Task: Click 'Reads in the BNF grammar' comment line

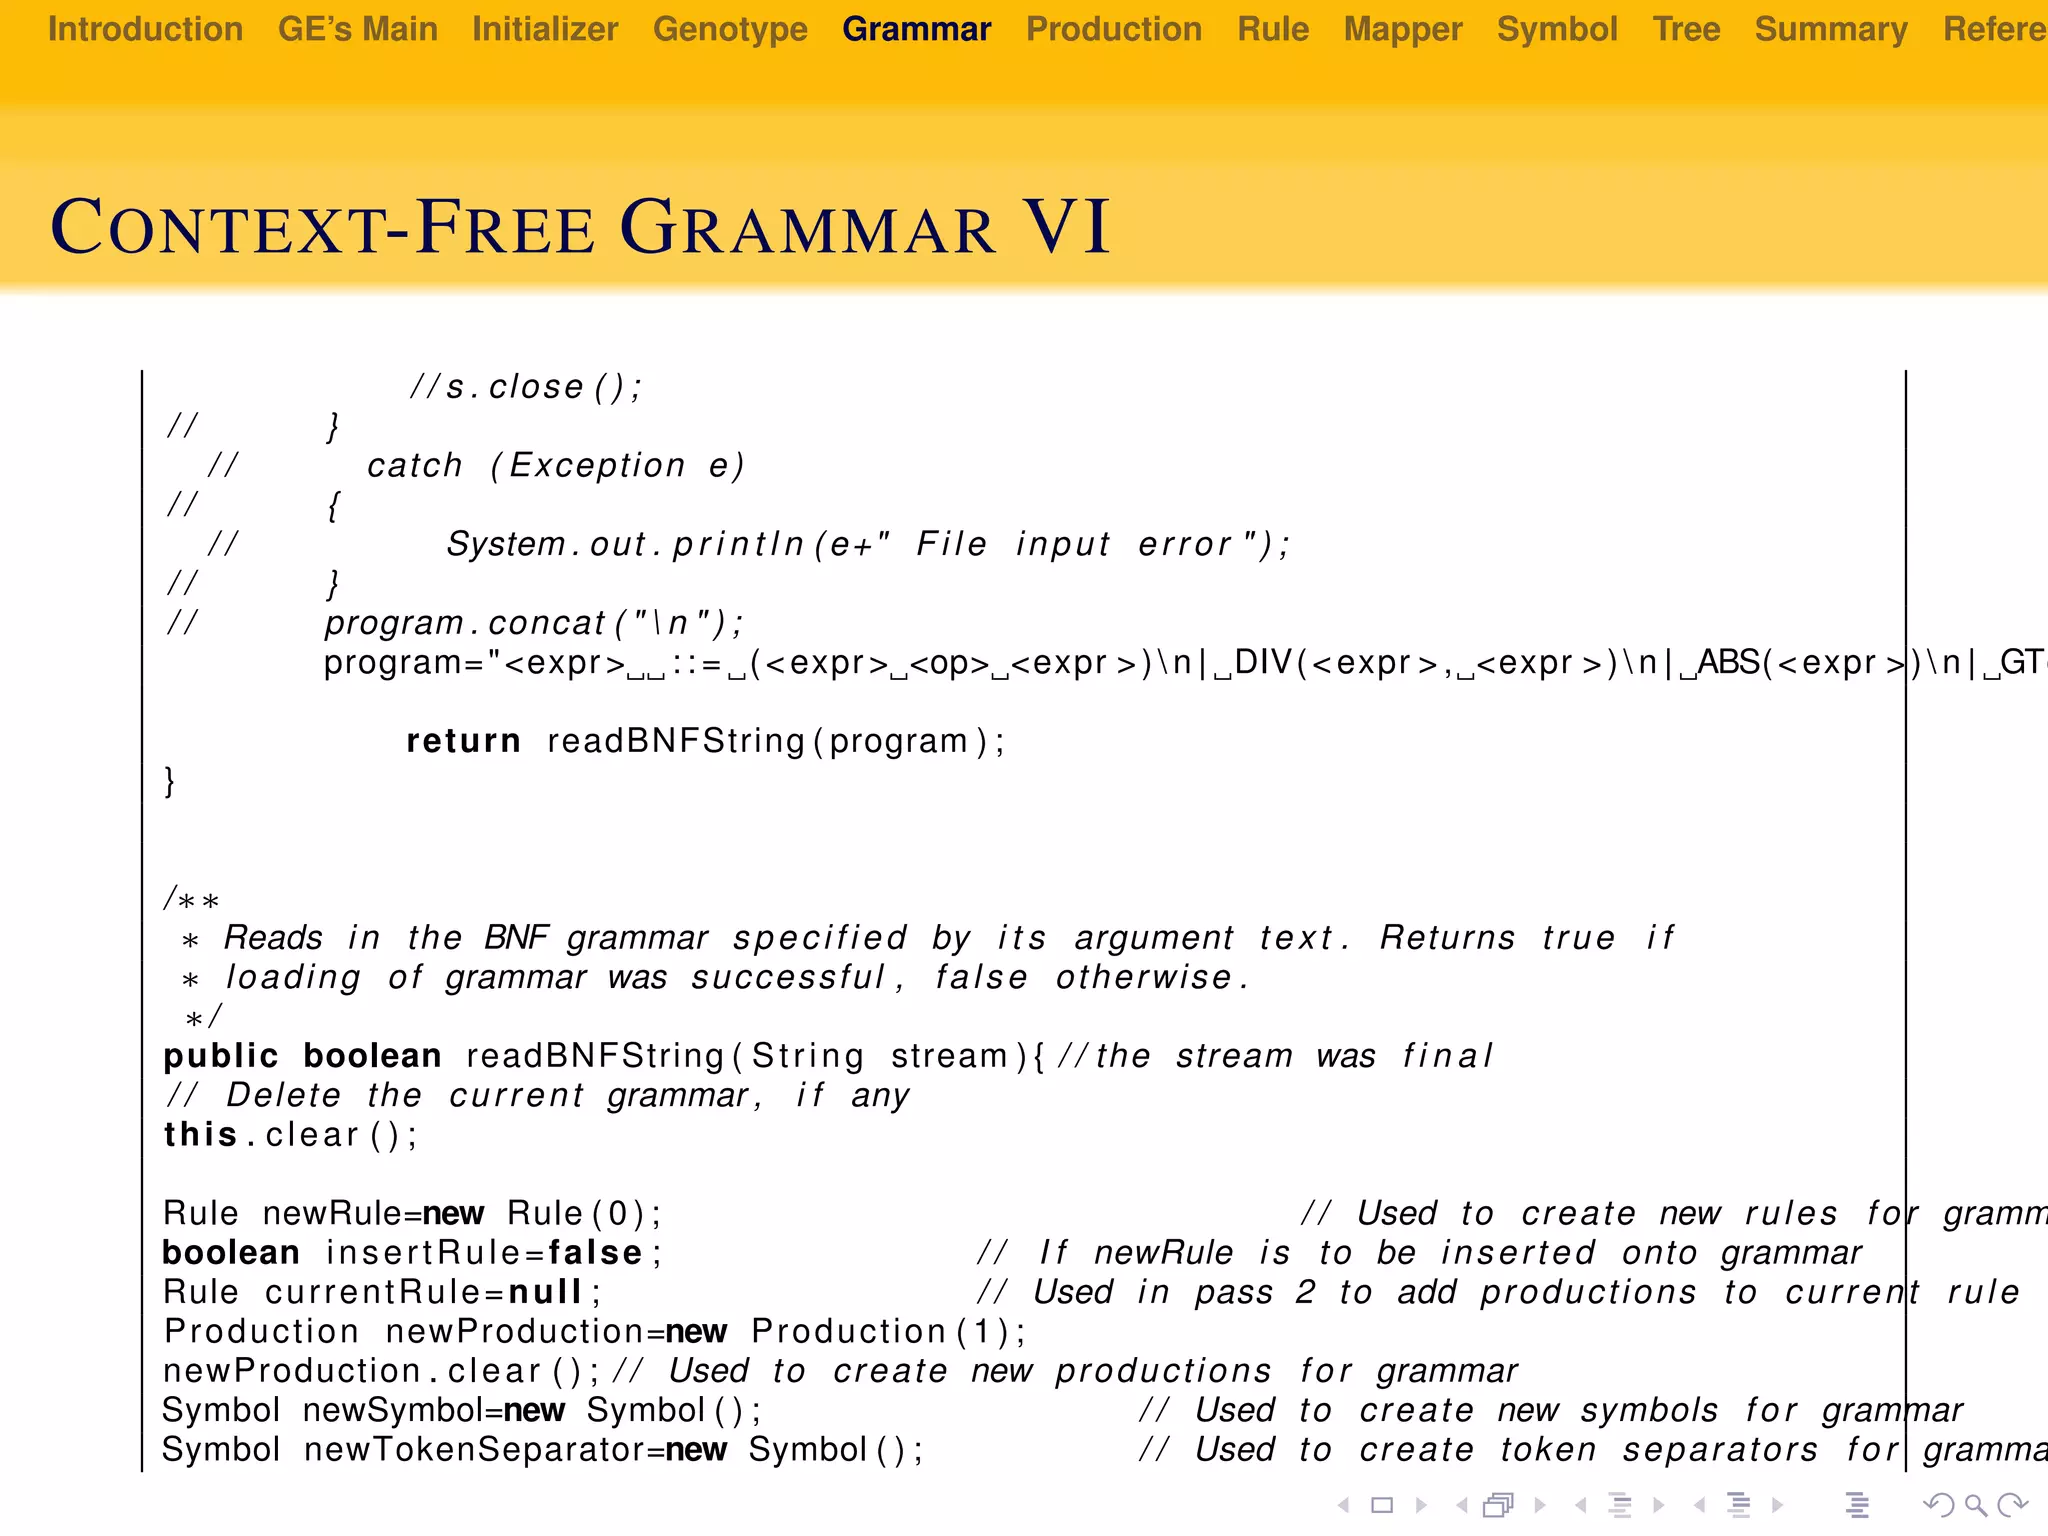Action: coord(928,938)
